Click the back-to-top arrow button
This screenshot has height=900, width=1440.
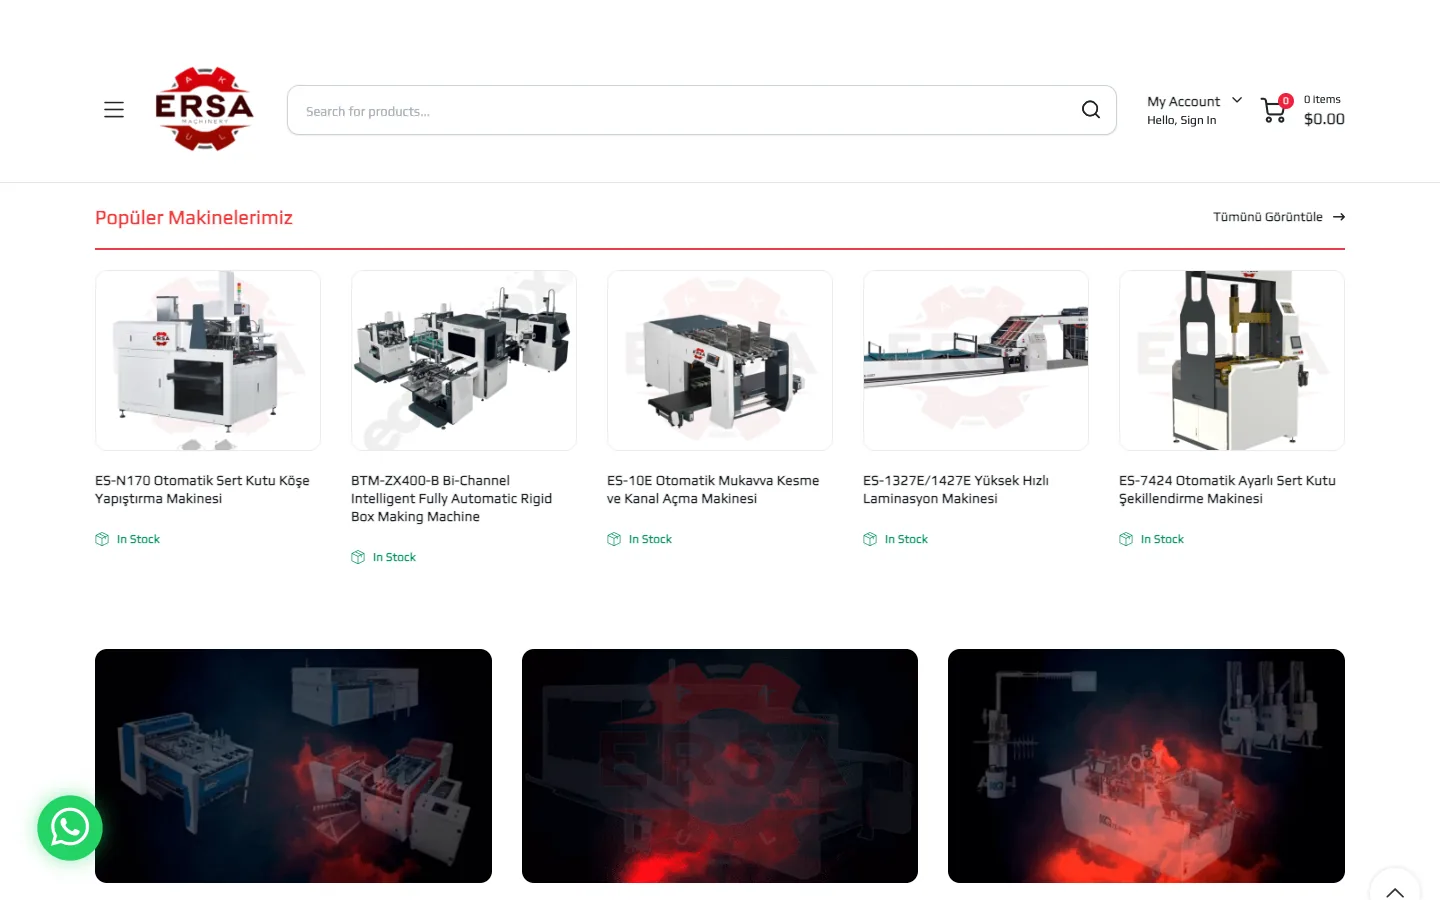(x=1395, y=891)
